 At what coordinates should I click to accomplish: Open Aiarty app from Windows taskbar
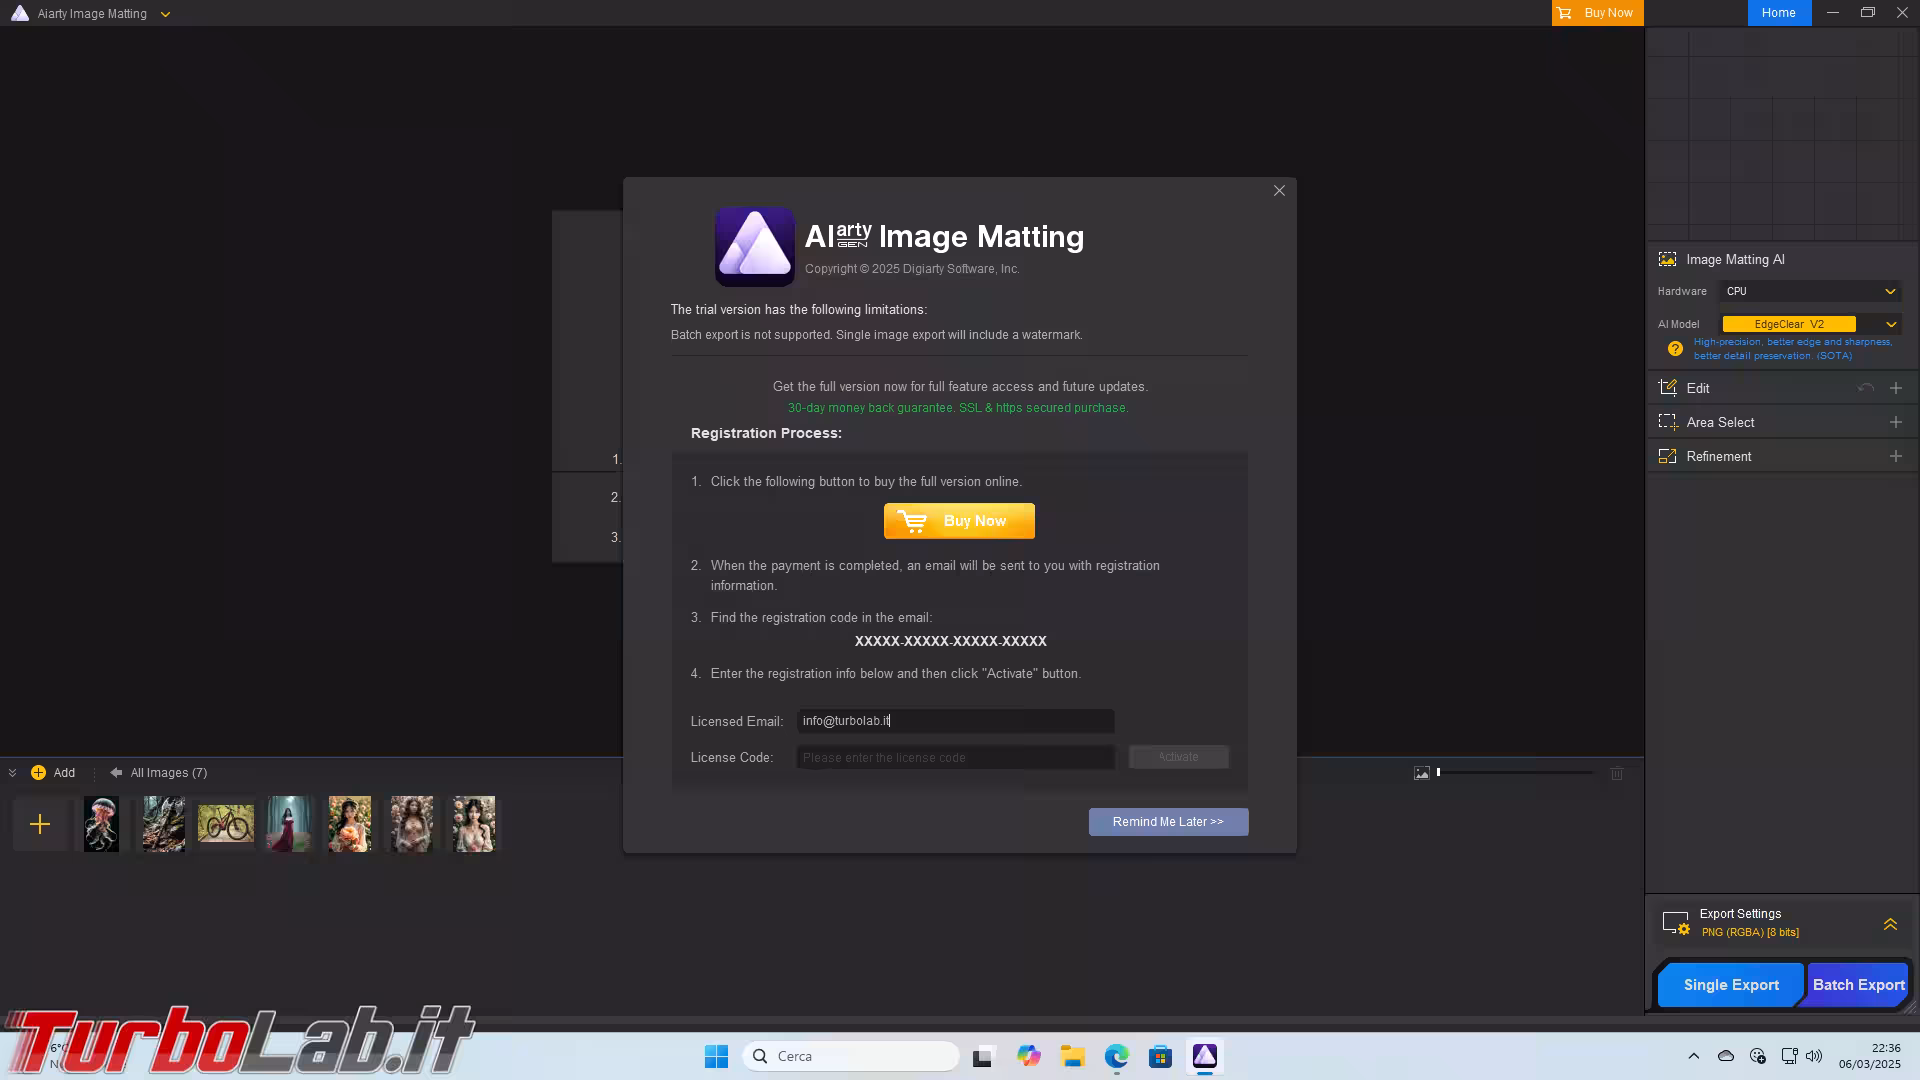1204,1056
